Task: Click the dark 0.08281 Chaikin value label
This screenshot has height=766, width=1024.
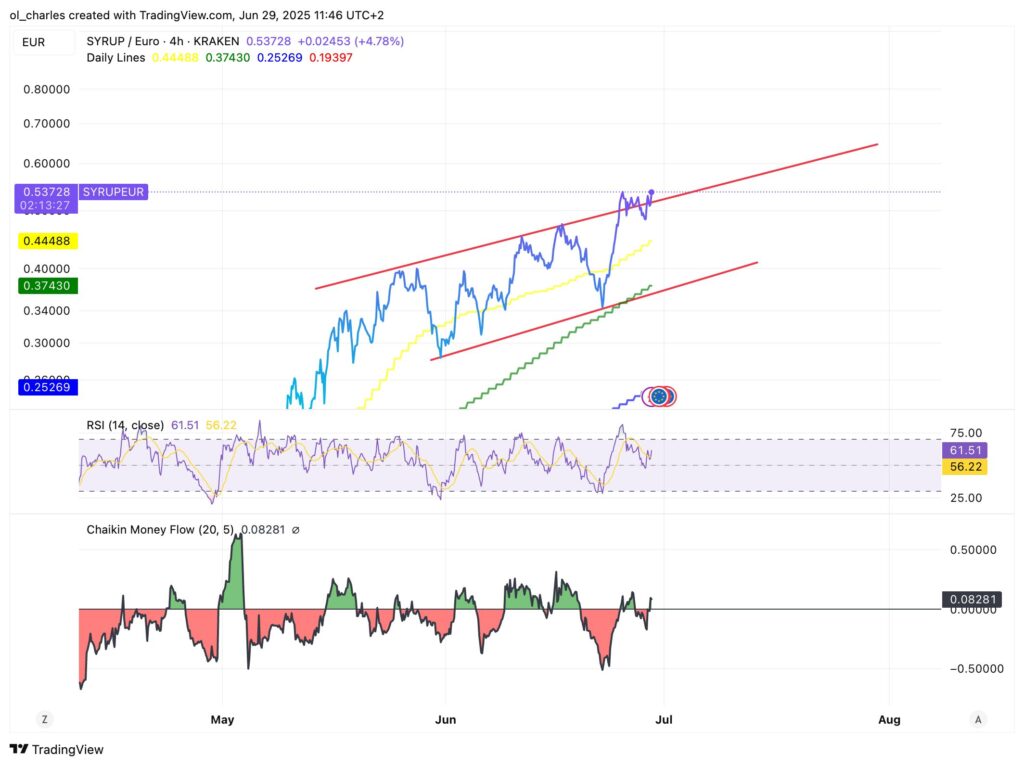Action: coord(970,600)
